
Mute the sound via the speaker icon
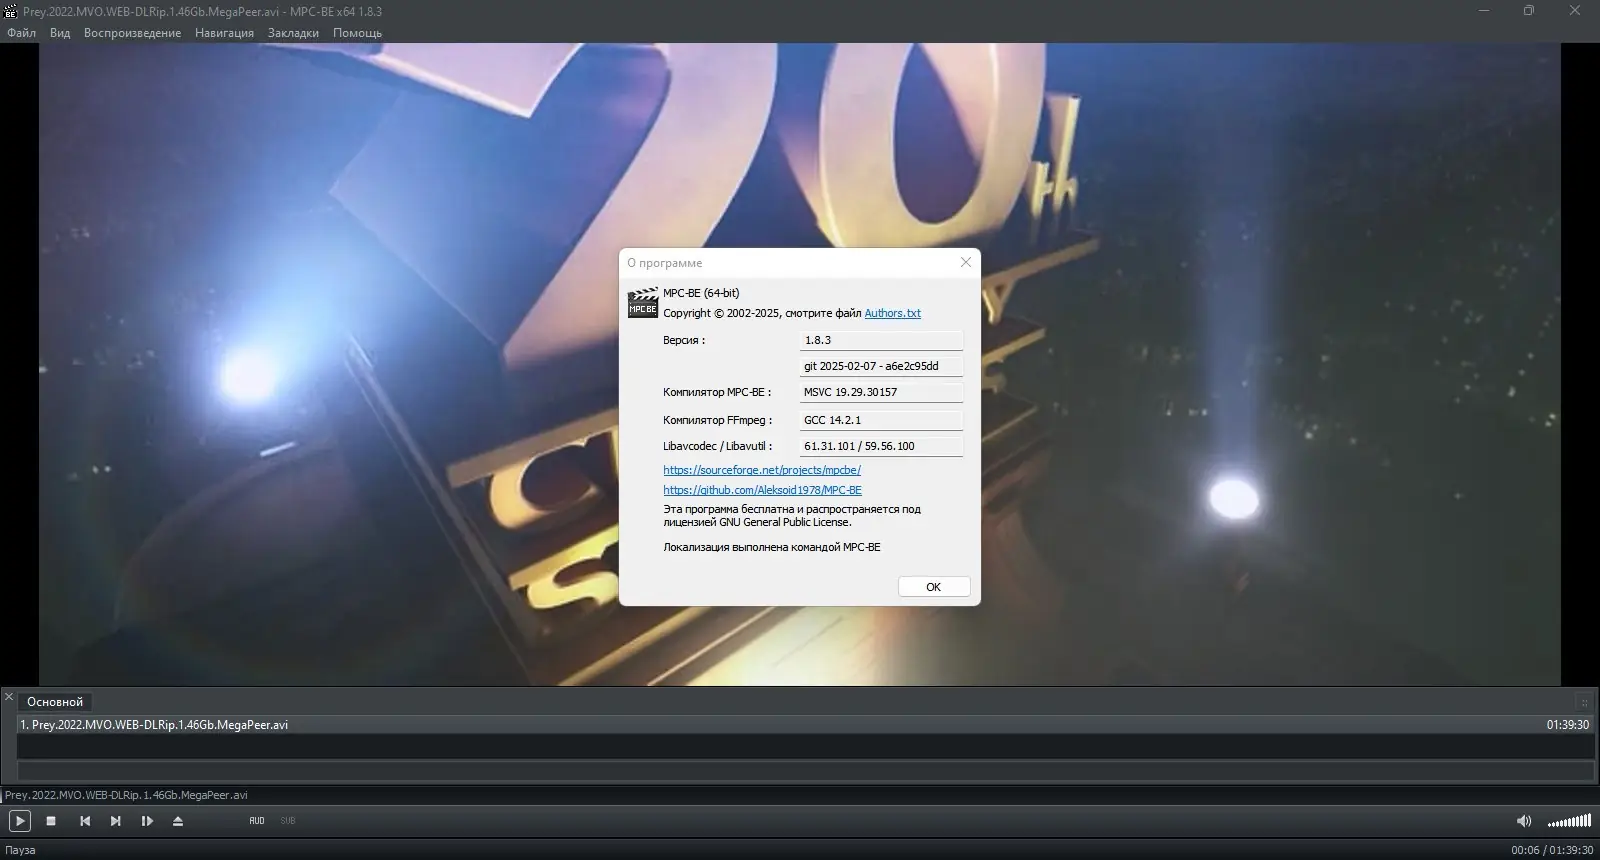(1524, 821)
